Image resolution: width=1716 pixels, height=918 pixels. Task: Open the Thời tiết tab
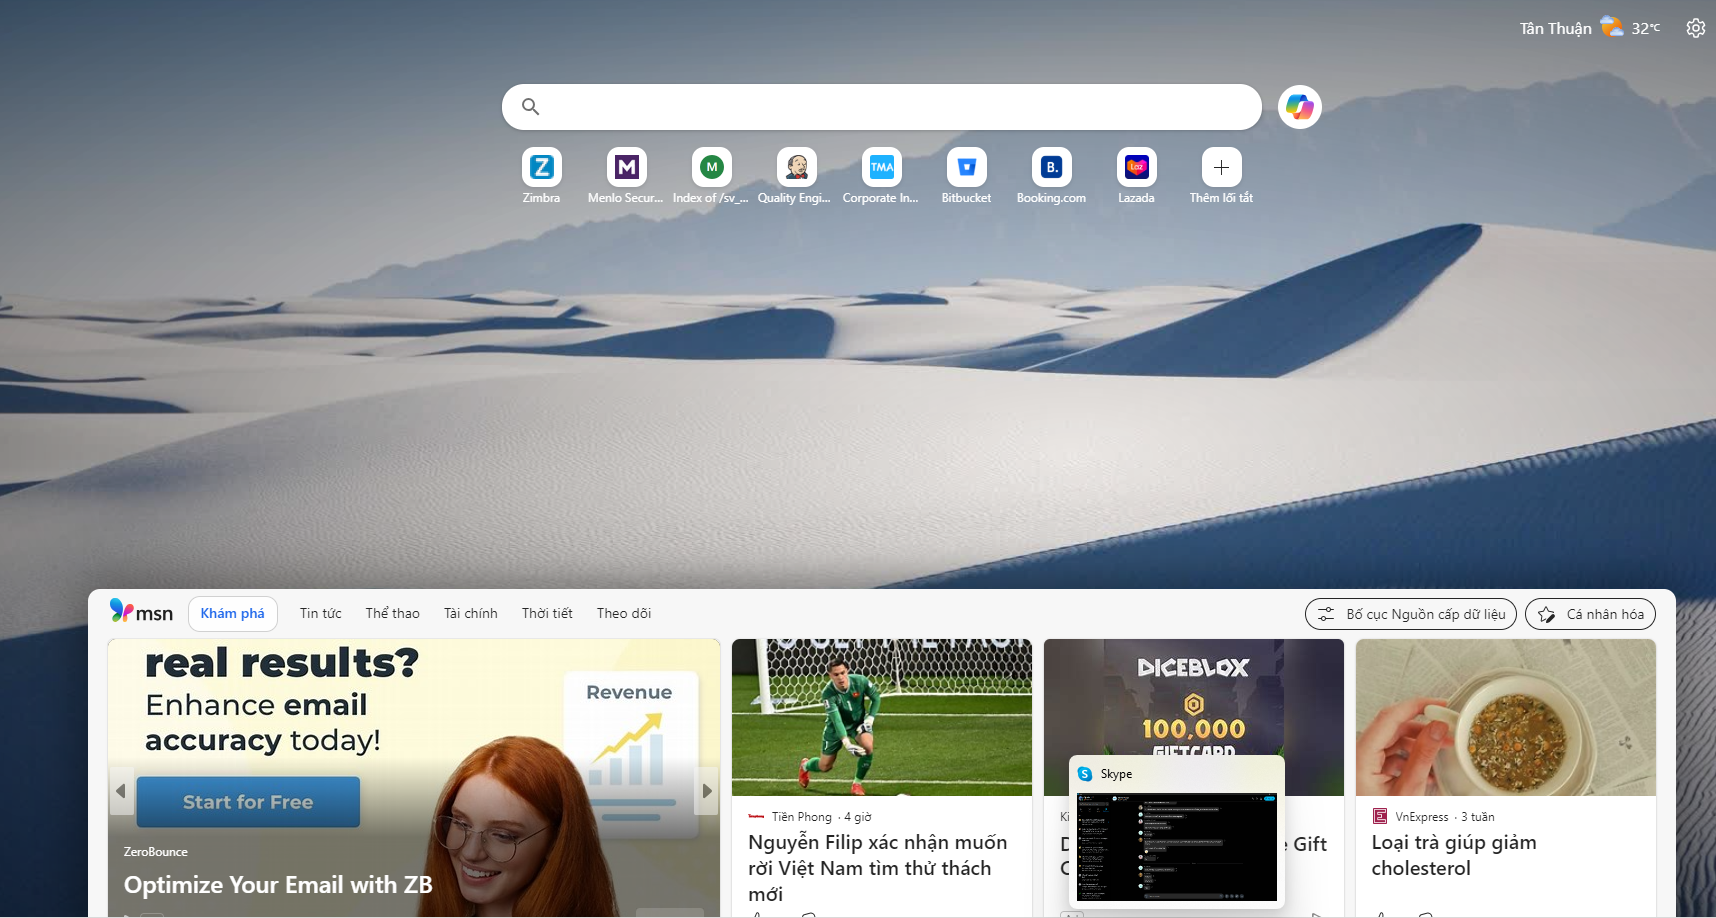pos(547,613)
